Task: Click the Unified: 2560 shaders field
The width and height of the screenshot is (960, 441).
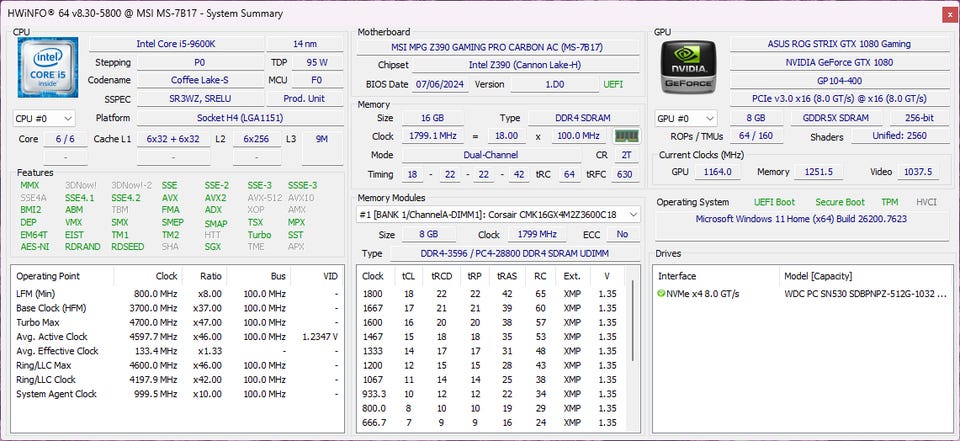Action: [x=899, y=136]
